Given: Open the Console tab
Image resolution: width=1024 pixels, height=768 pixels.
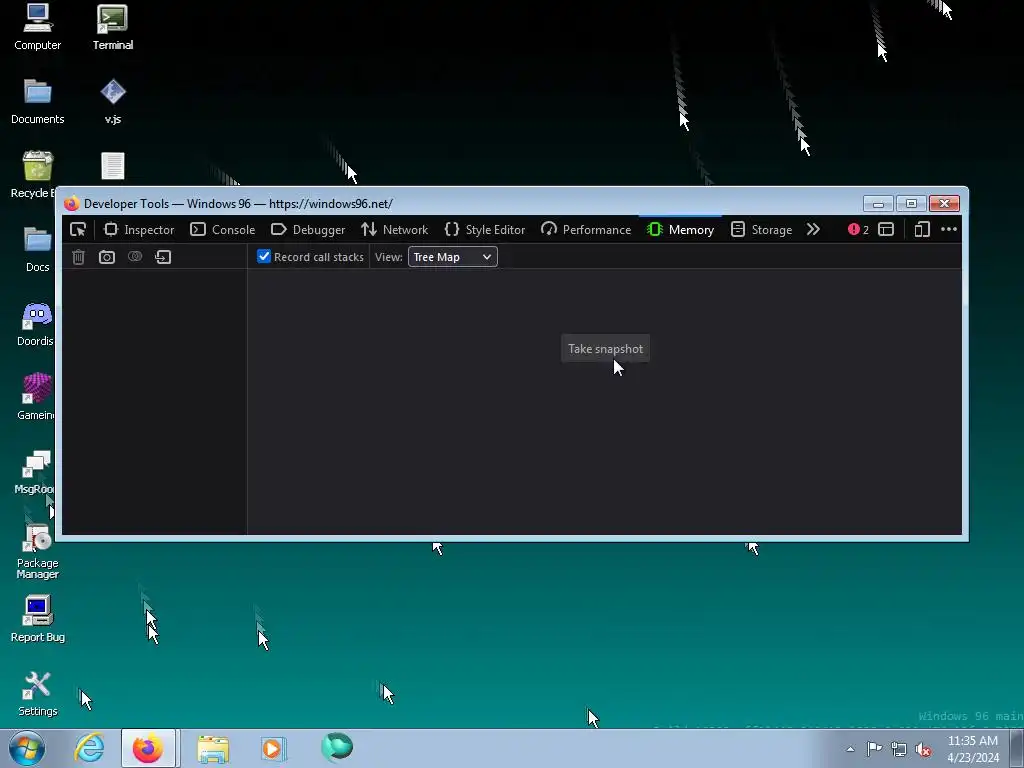Looking at the screenshot, I should [223, 230].
